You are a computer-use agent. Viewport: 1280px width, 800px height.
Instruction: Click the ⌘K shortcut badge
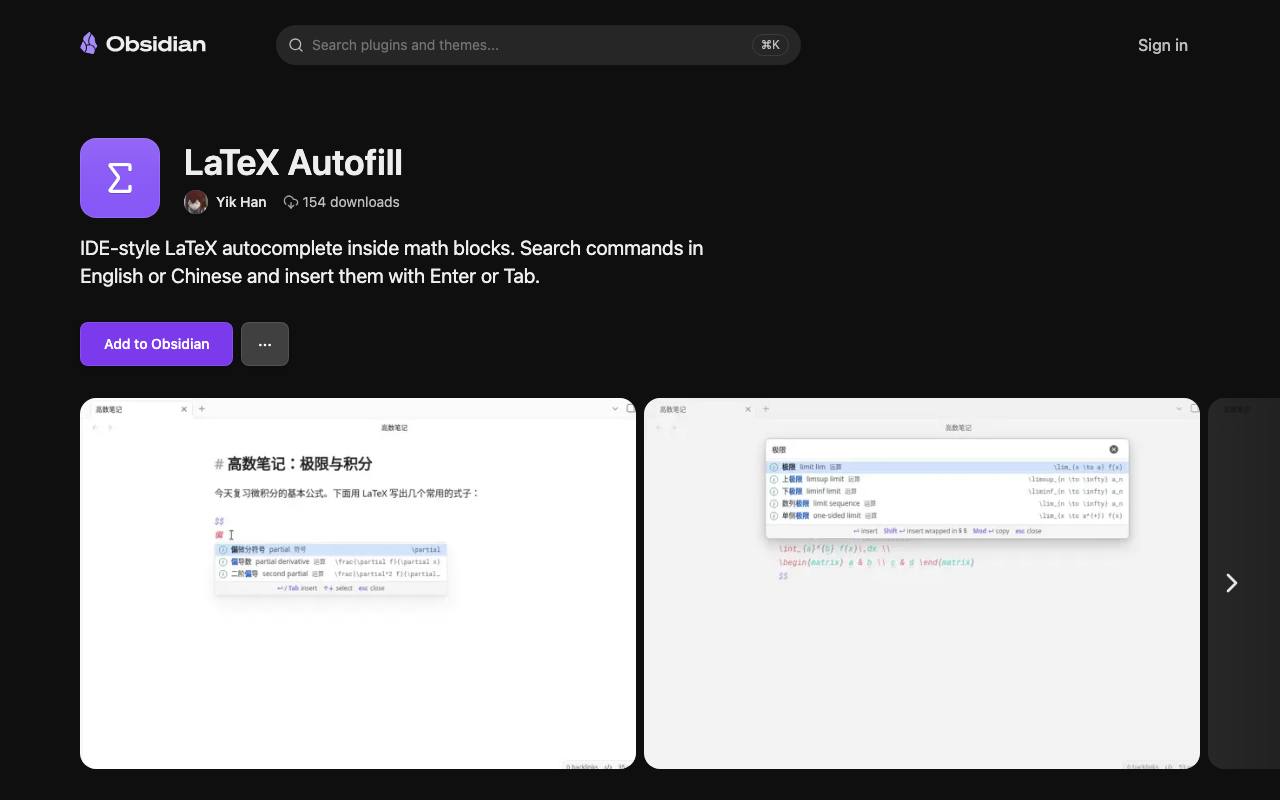click(x=770, y=45)
